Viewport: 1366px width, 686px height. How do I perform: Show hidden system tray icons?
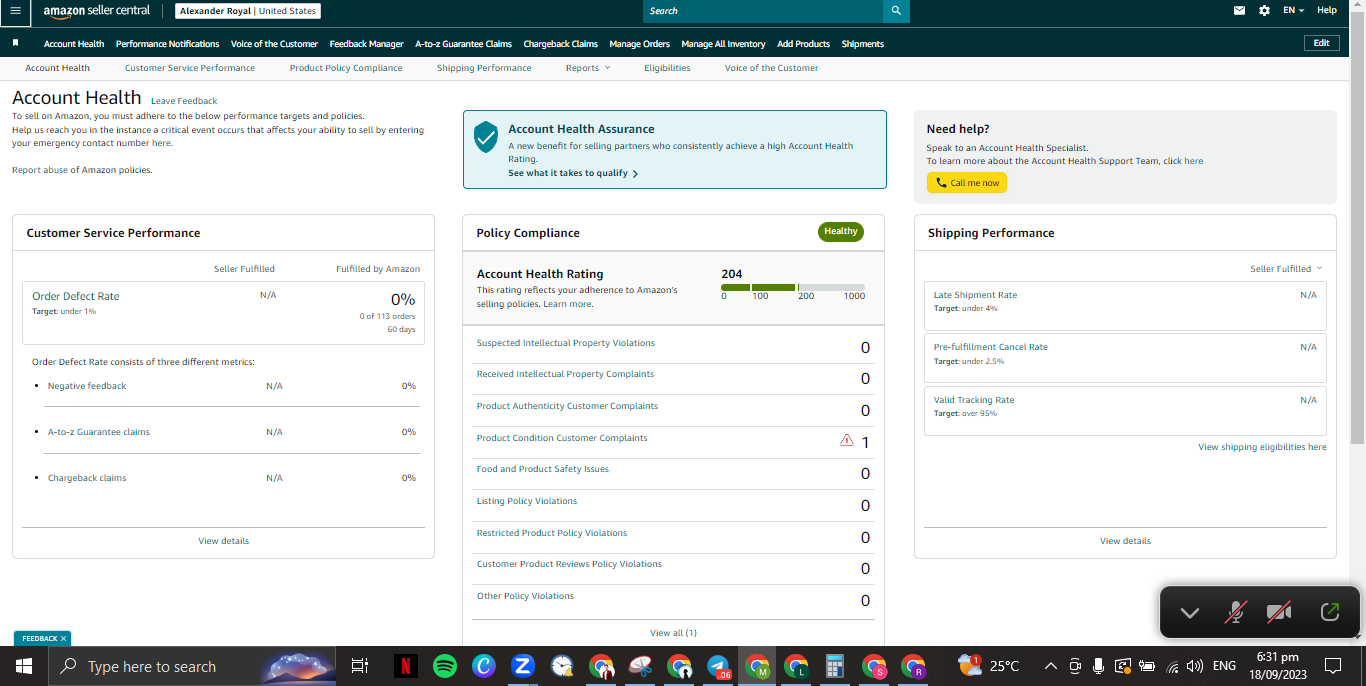click(1050, 666)
